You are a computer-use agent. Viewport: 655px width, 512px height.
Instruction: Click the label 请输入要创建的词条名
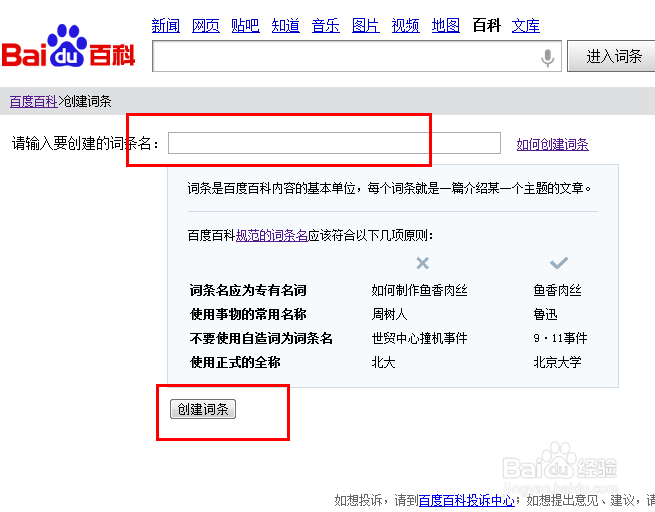point(86,143)
